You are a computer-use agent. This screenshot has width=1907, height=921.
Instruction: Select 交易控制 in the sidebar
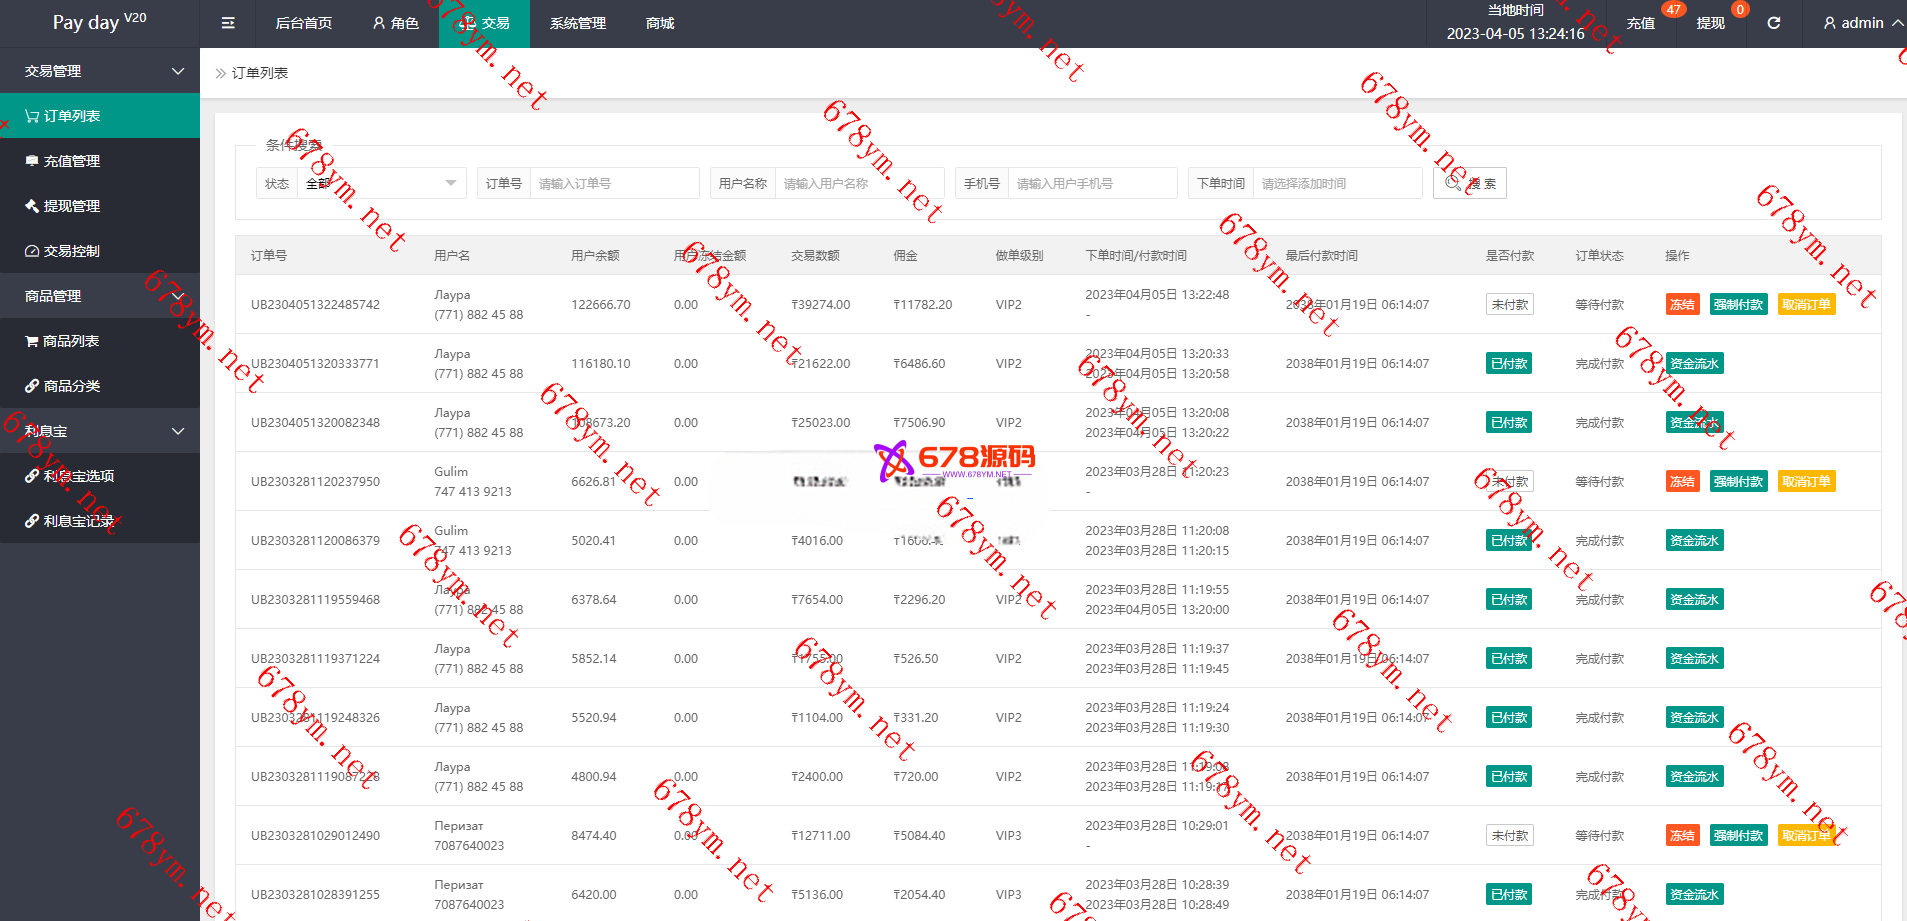pos(100,251)
